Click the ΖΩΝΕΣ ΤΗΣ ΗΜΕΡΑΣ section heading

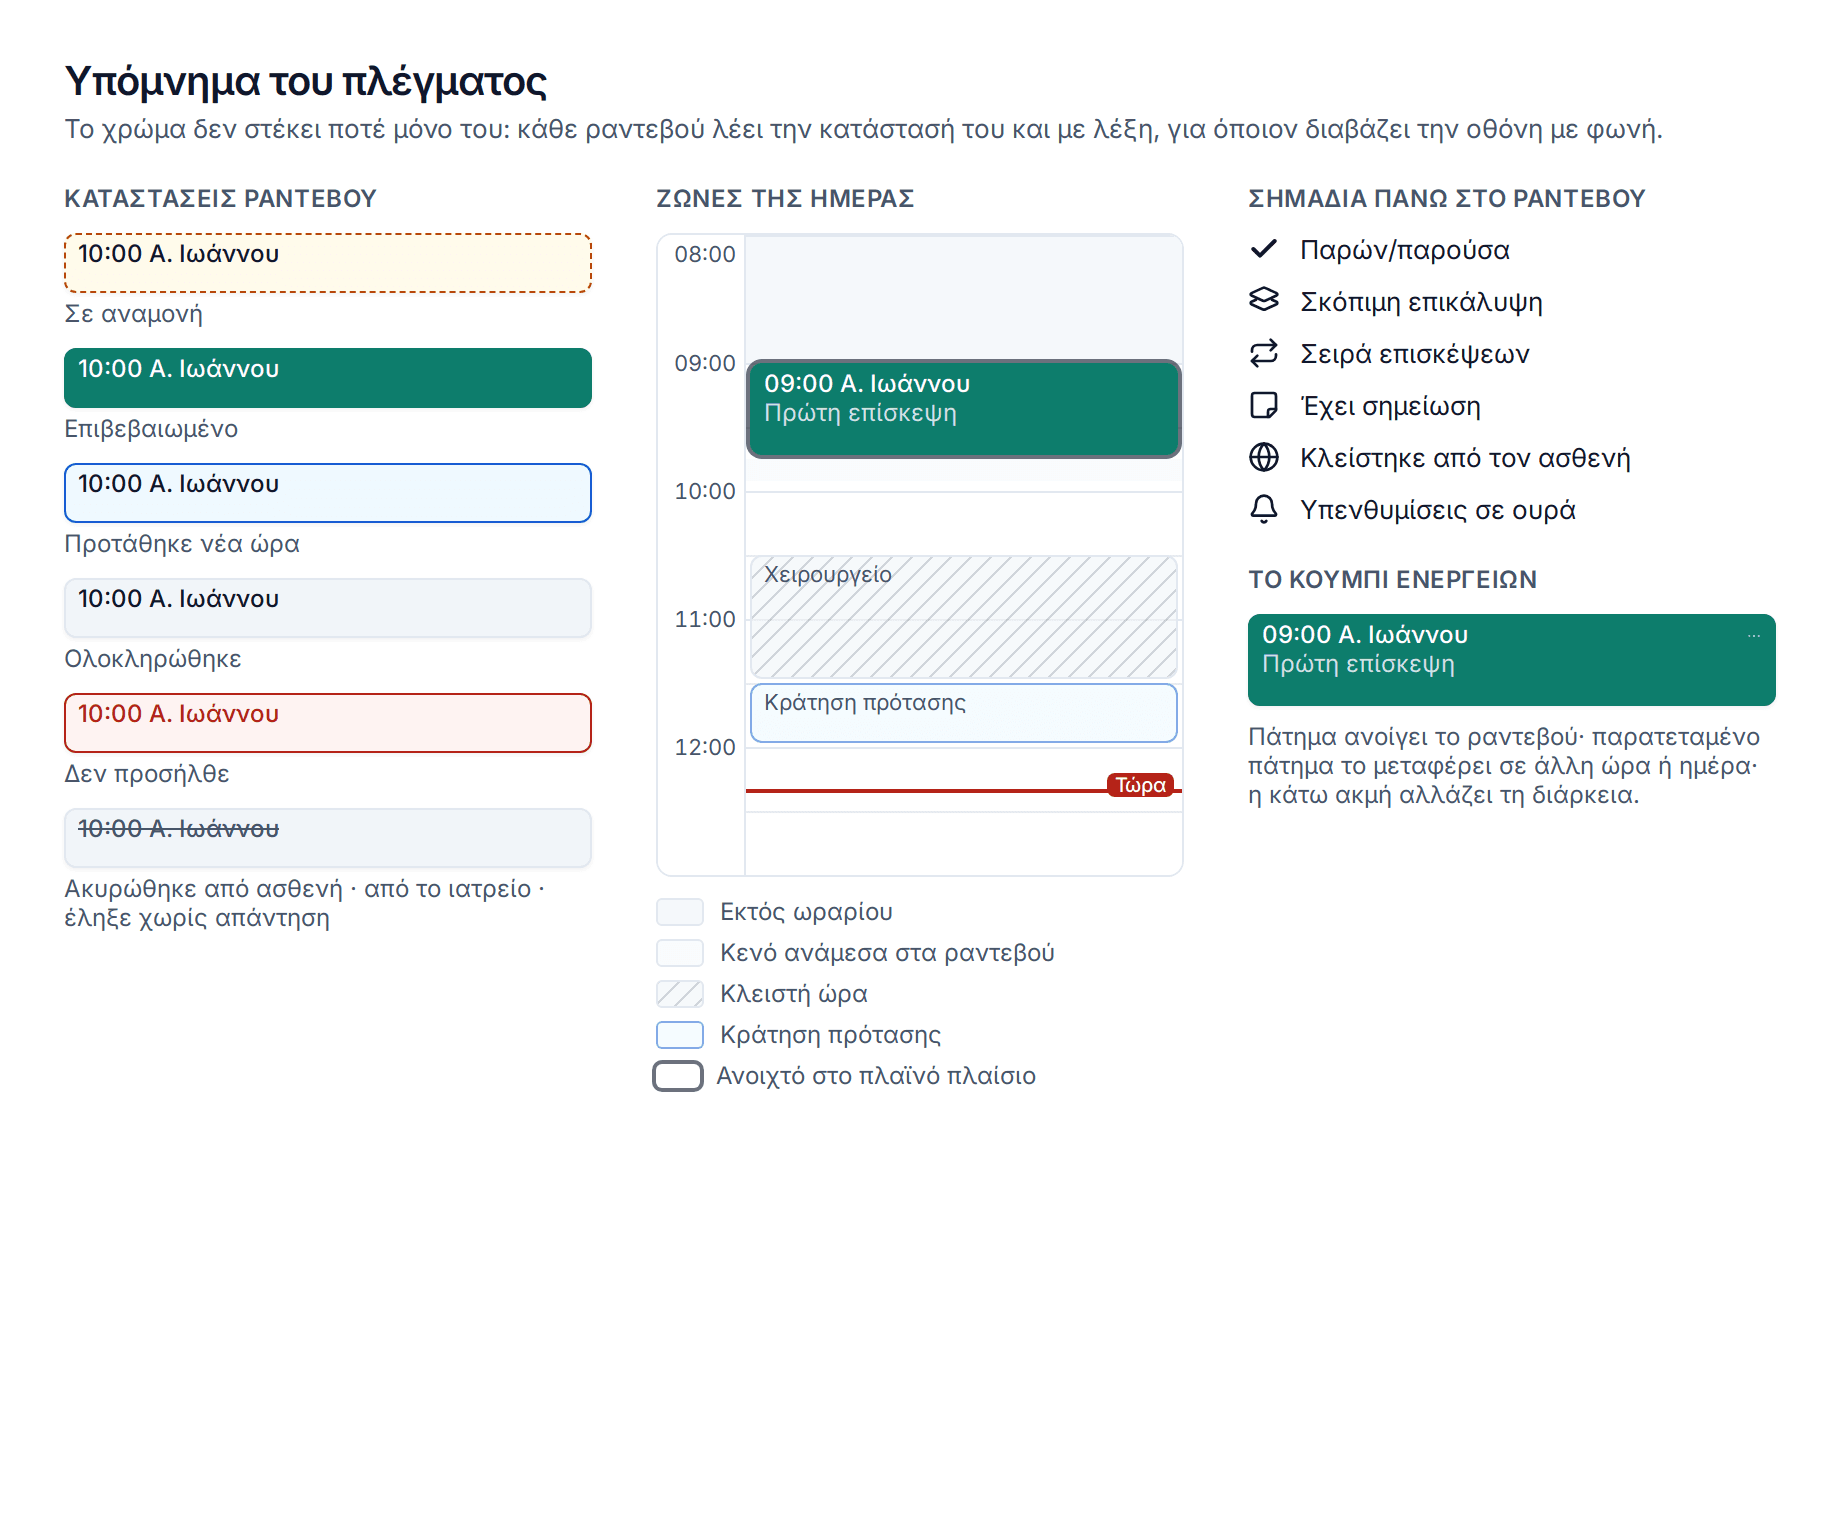[785, 199]
